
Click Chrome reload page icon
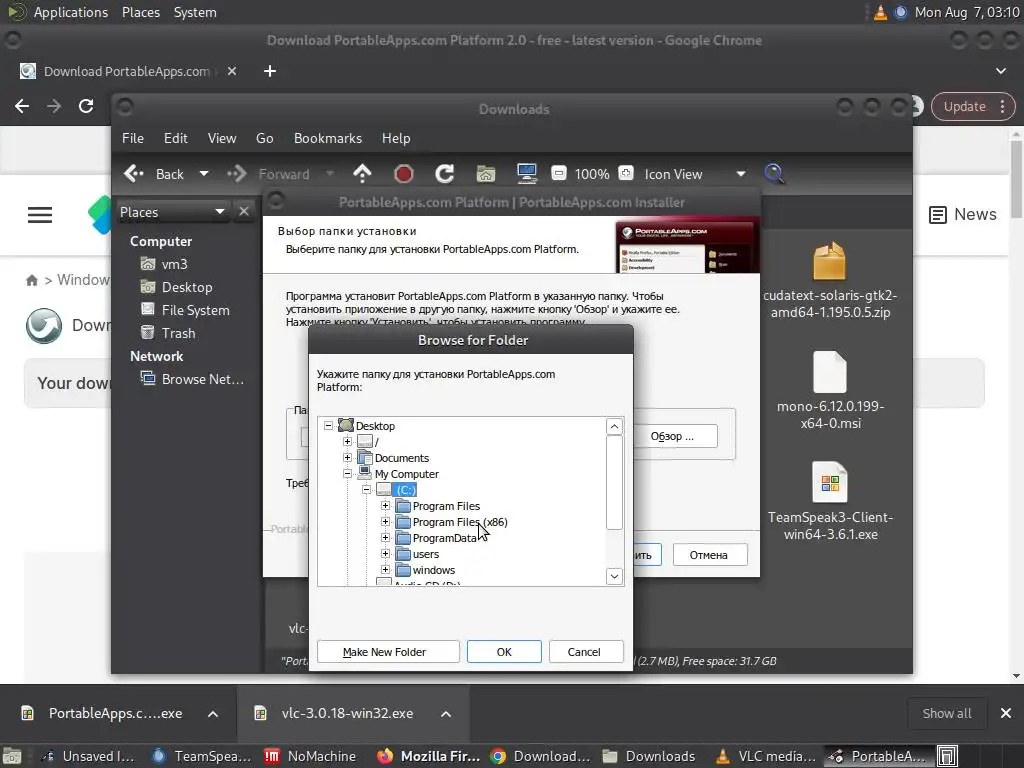(86, 106)
